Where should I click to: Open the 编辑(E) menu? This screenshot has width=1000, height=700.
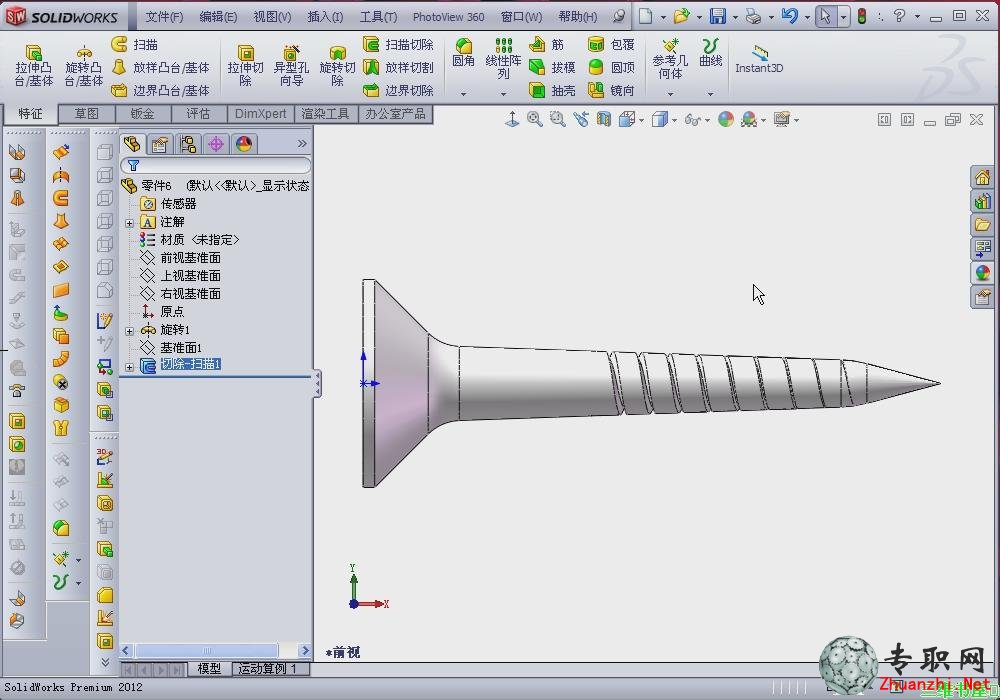pos(218,17)
